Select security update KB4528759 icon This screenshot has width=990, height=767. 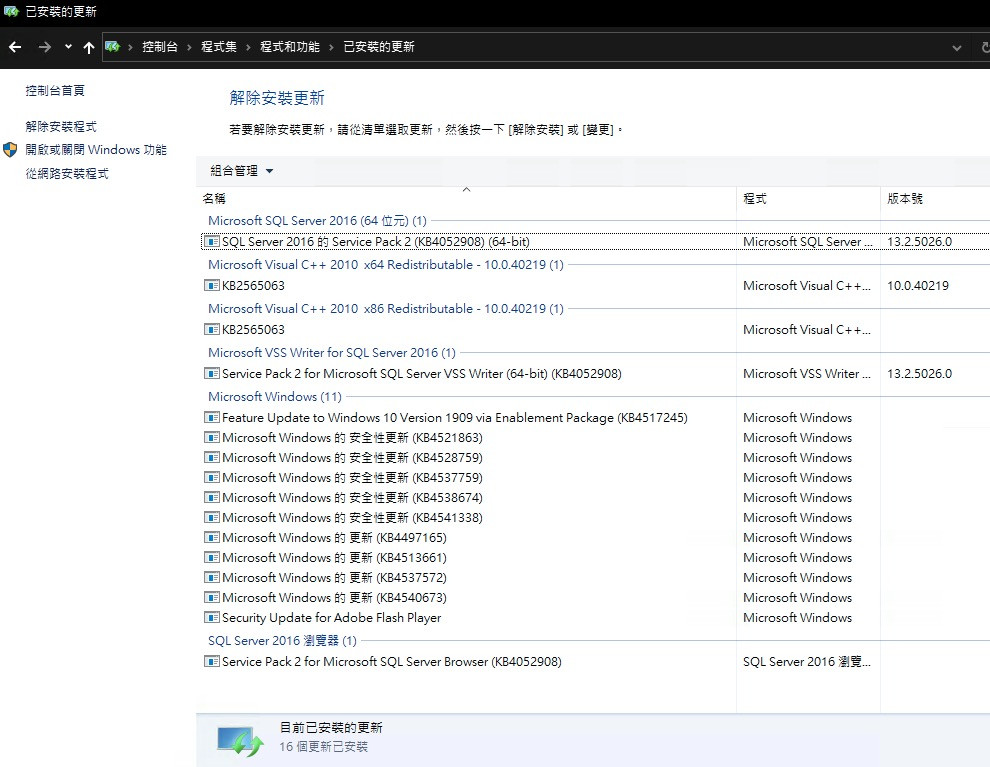pyautogui.click(x=212, y=458)
